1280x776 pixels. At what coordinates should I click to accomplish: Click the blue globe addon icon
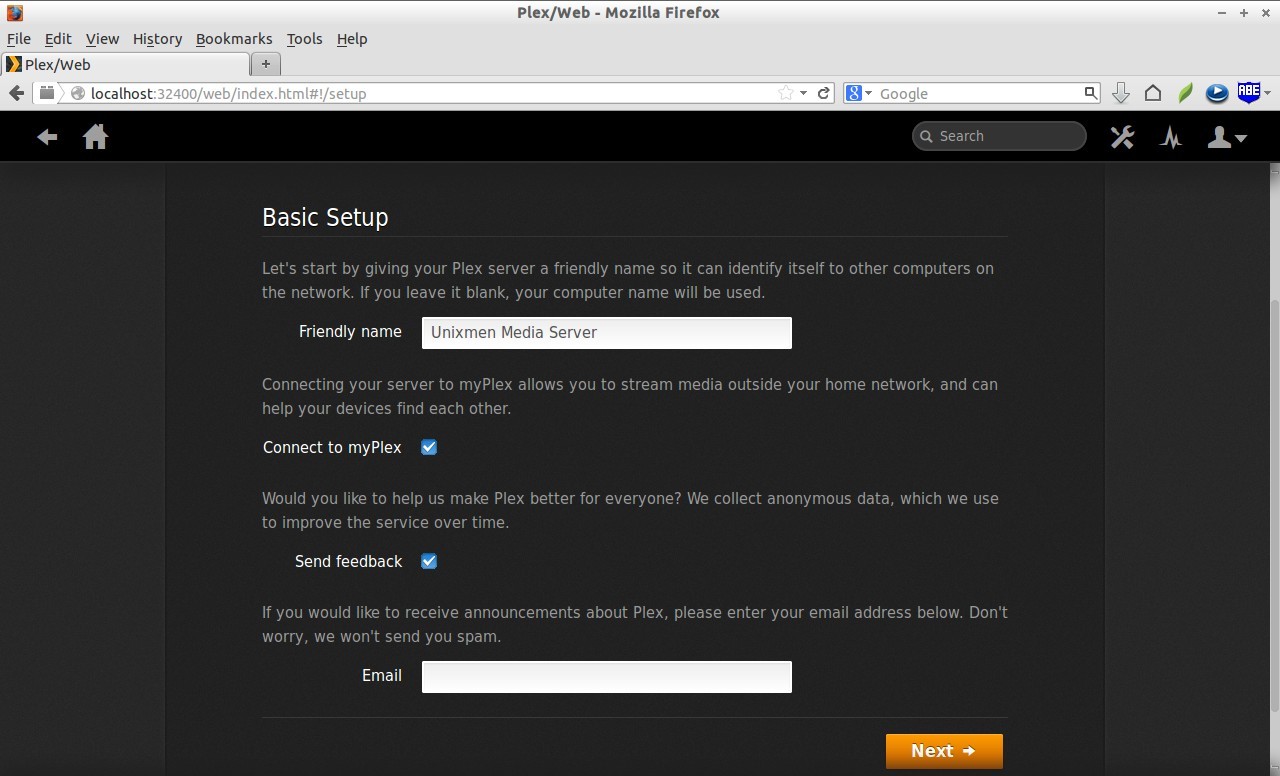[1217, 93]
